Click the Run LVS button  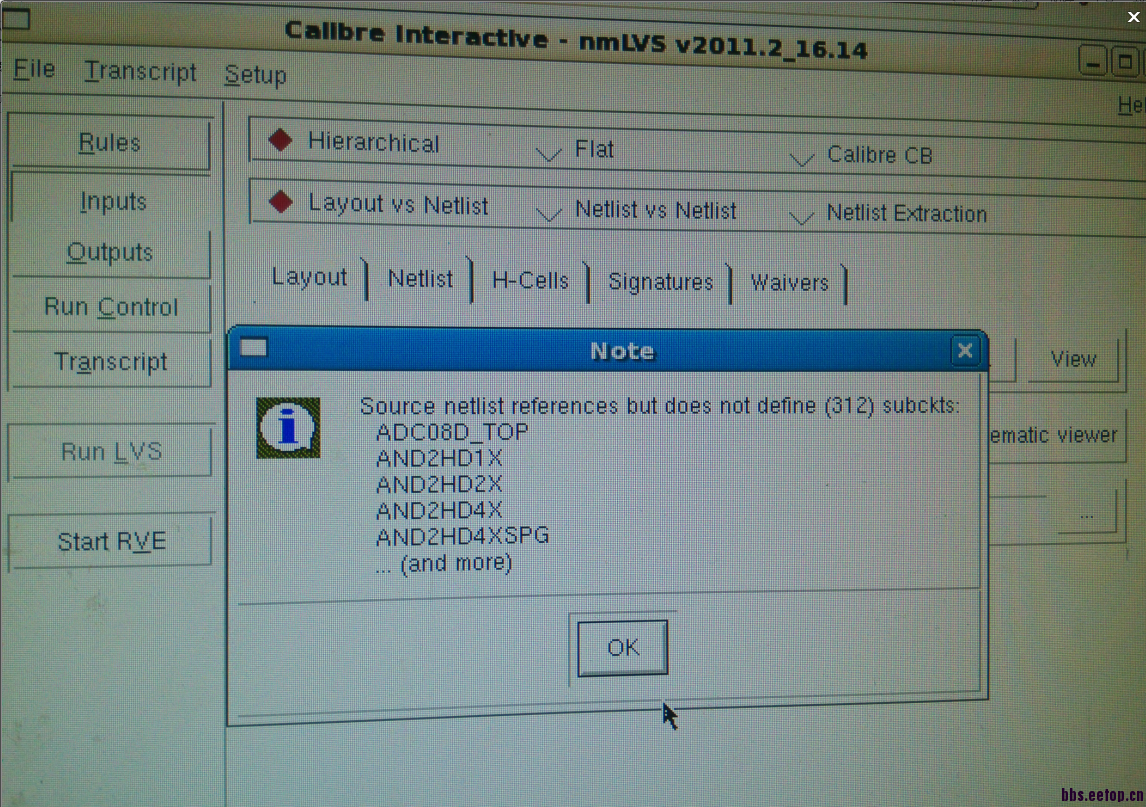[111, 452]
